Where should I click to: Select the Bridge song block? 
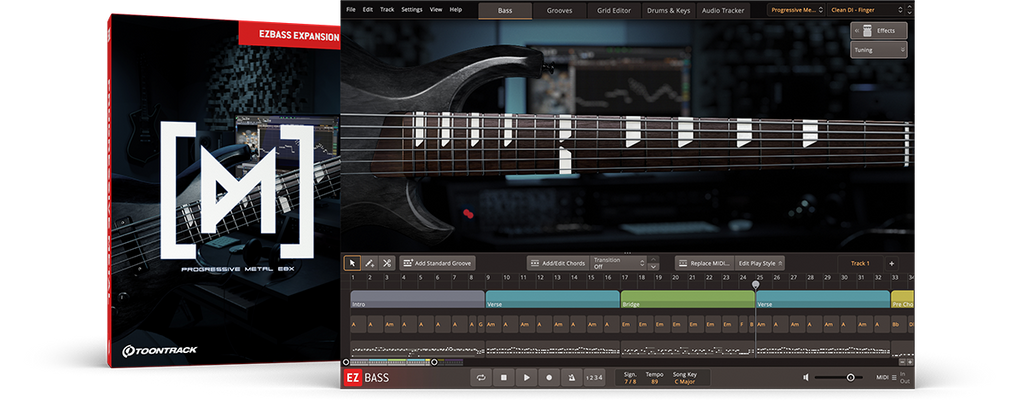click(x=688, y=299)
